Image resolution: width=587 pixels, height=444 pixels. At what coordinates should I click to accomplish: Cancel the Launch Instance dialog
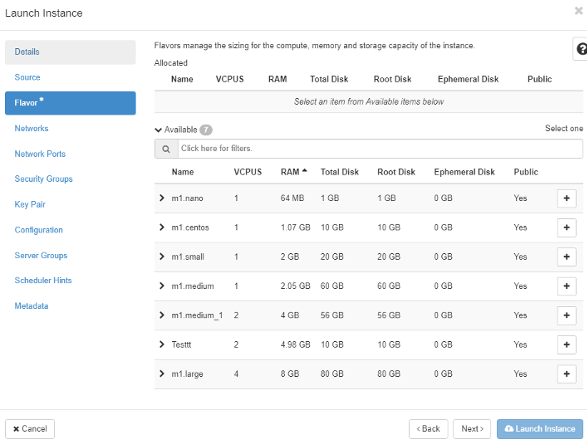30,429
